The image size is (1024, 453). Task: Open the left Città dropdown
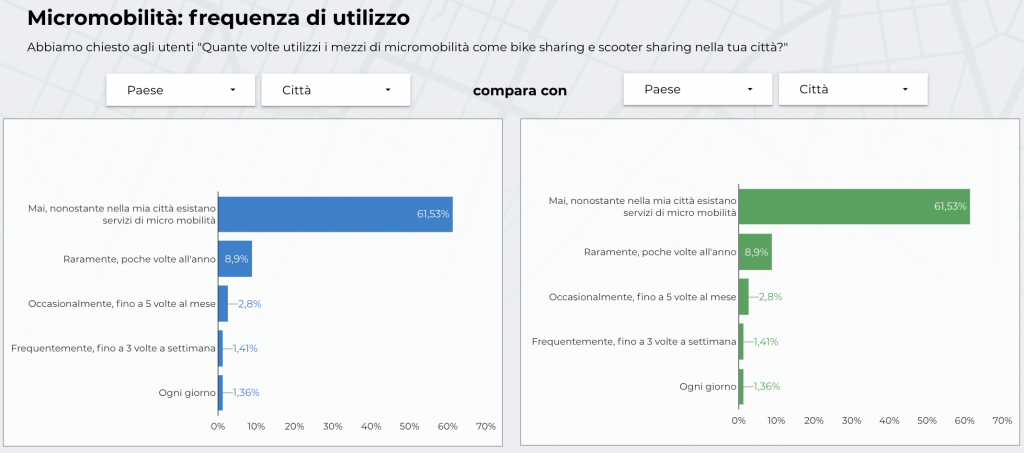(x=335, y=90)
